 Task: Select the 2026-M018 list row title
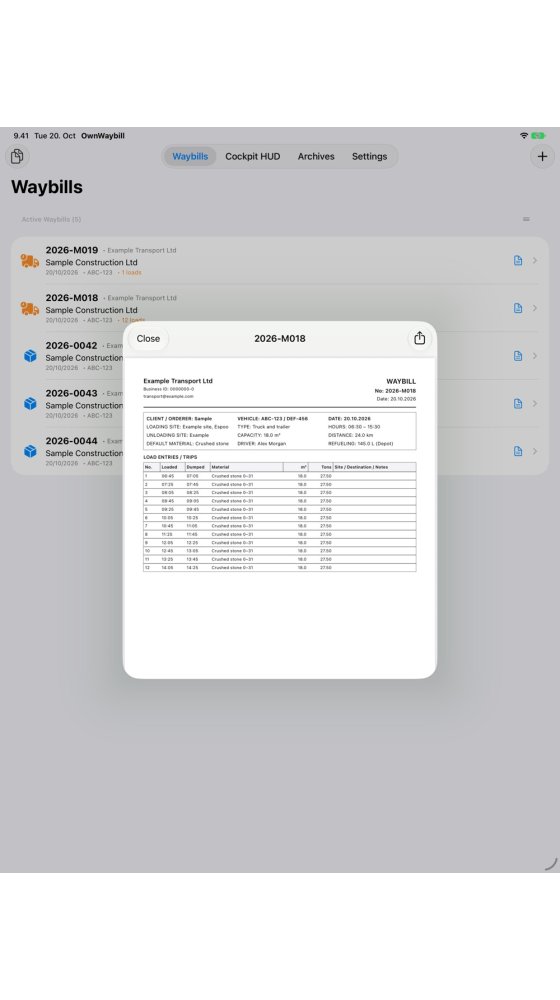[71, 298]
